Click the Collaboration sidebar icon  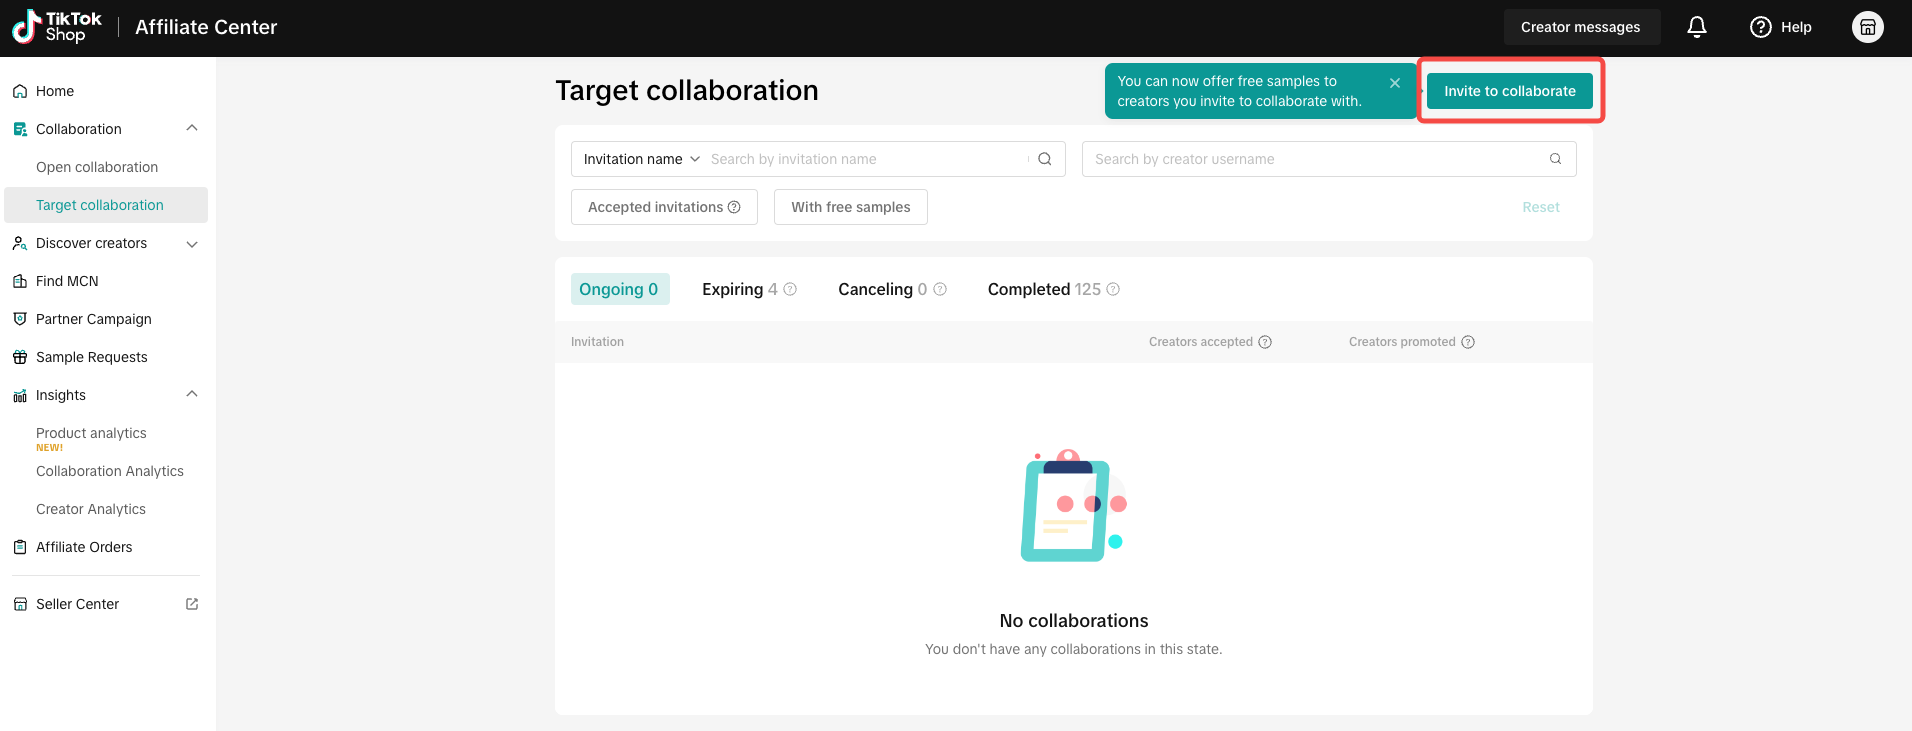click(x=20, y=129)
